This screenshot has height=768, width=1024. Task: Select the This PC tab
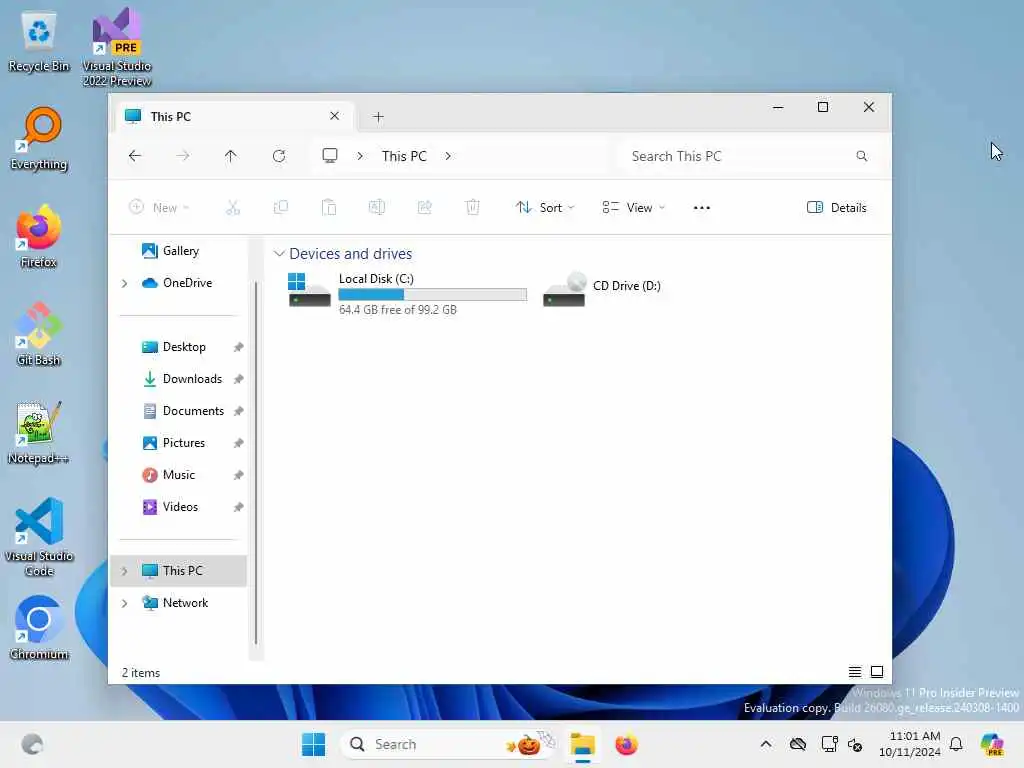tap(234, 116)
